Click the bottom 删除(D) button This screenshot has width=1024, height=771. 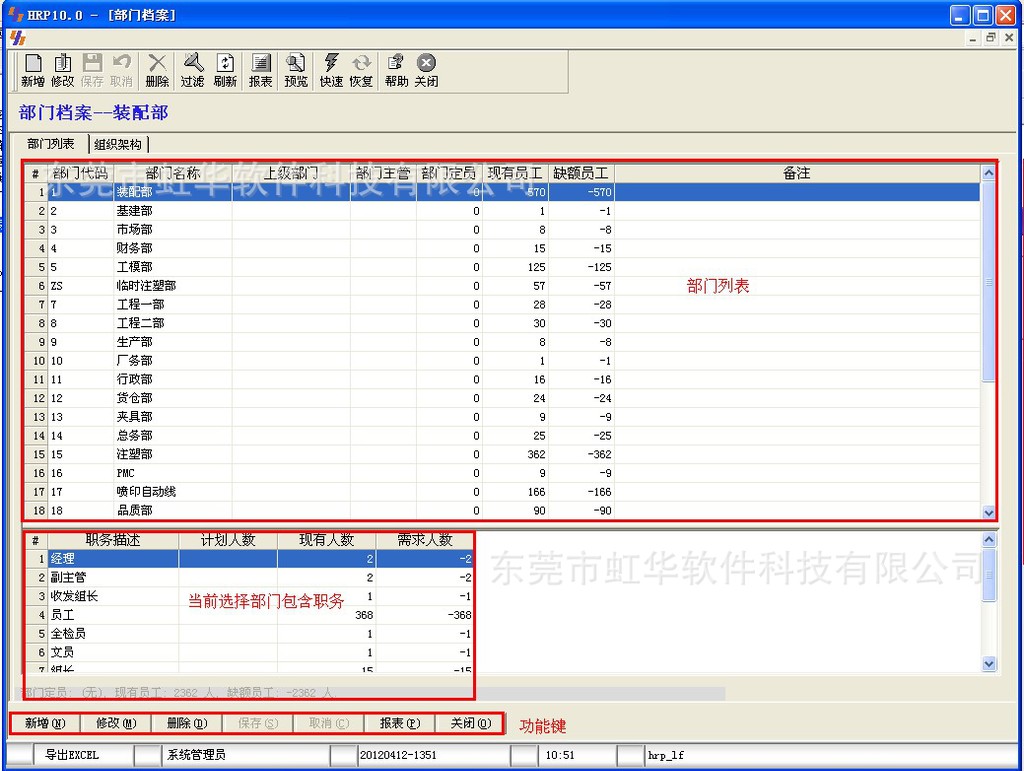tap(187, 723)
